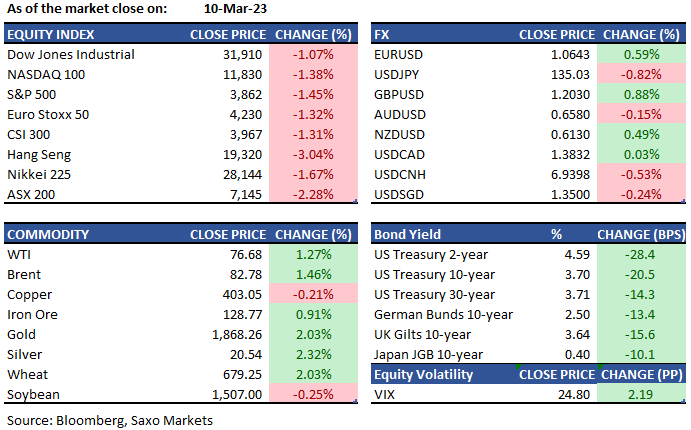The height and width of the screenshot is (430, 691).
Task: Click the Equity Volatility header
Action: pos(424,374)
